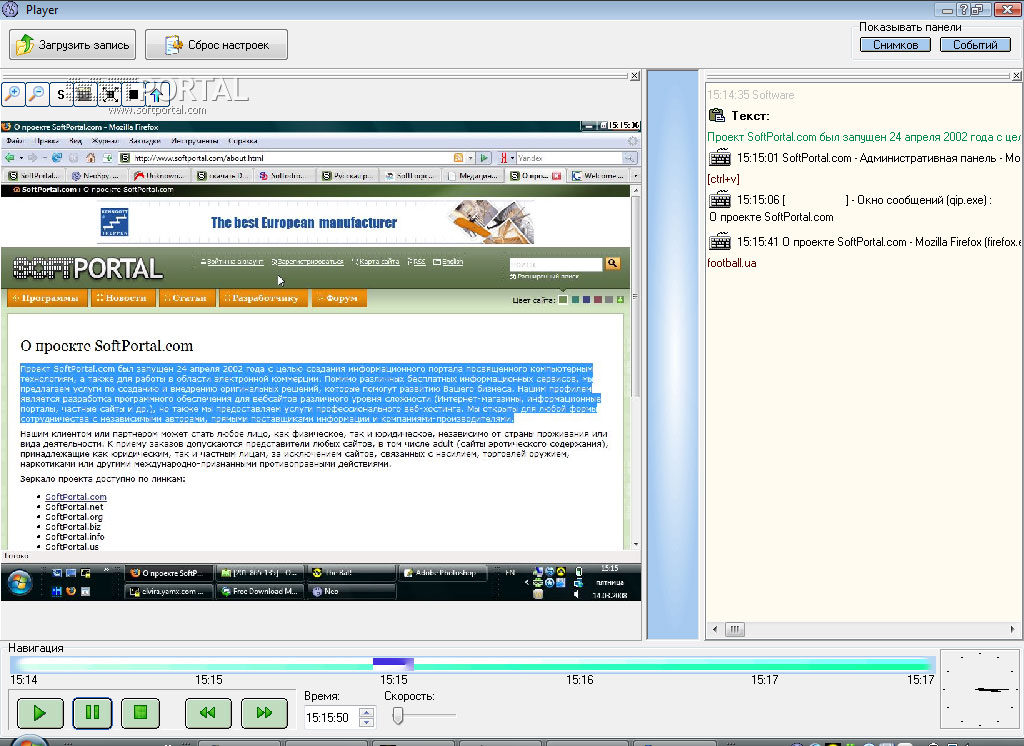1024x746 pixels.
Task: Click Программы tab in SoftPortal snapshot
Action: pyautogui.click(x=47, y=298)
